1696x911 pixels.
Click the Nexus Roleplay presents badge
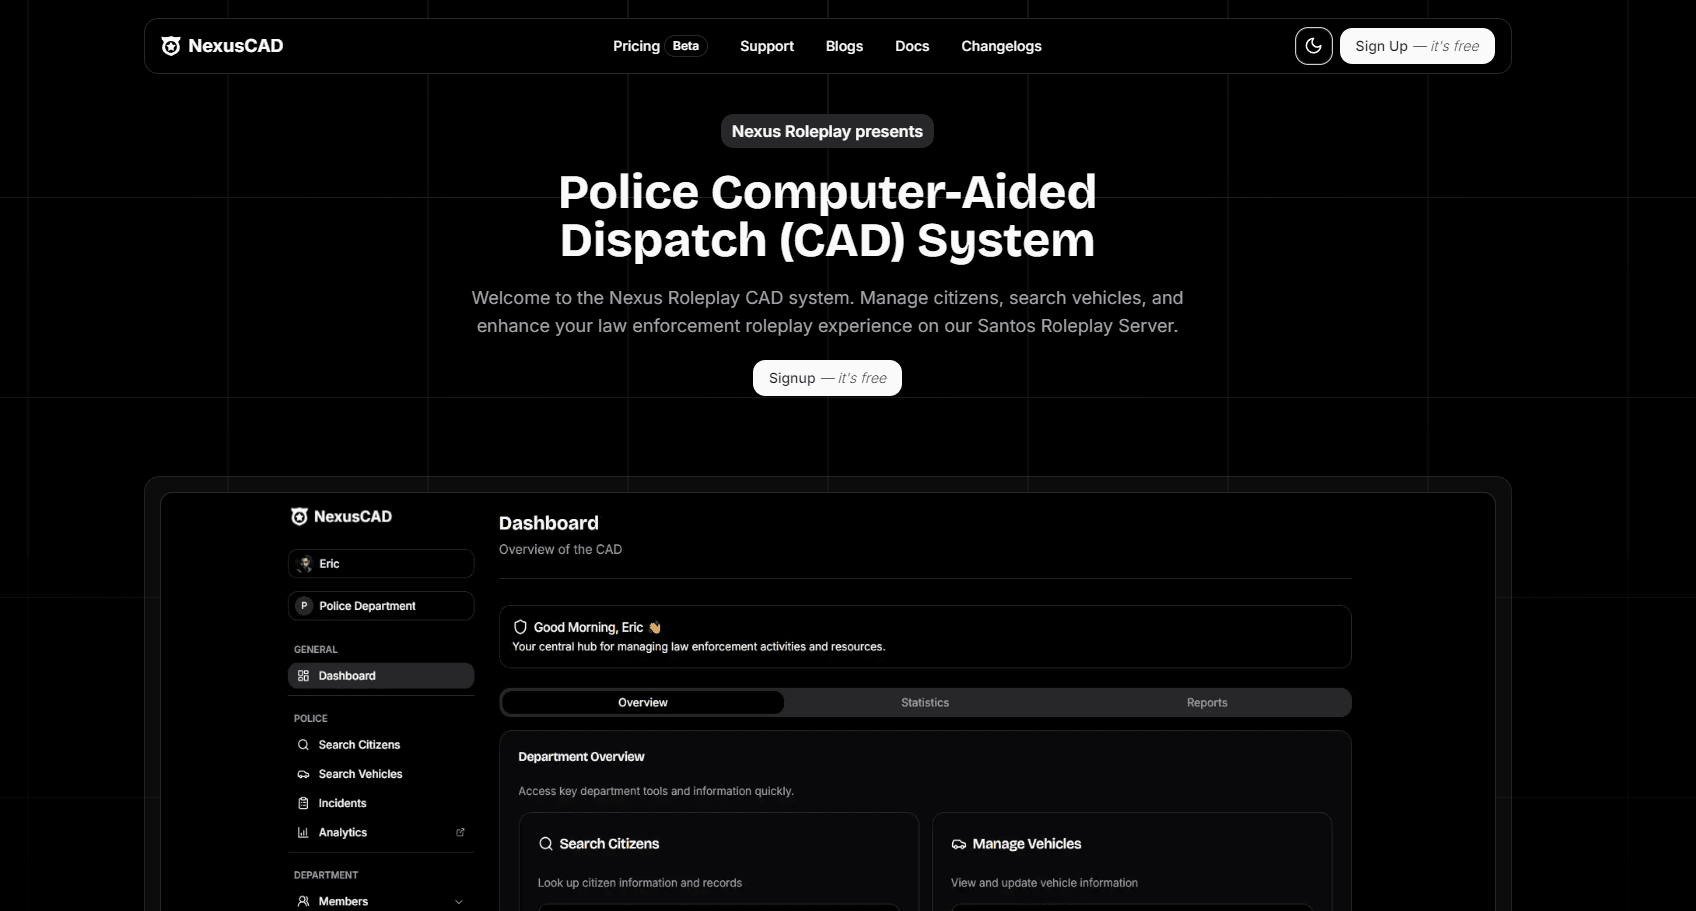827,131
